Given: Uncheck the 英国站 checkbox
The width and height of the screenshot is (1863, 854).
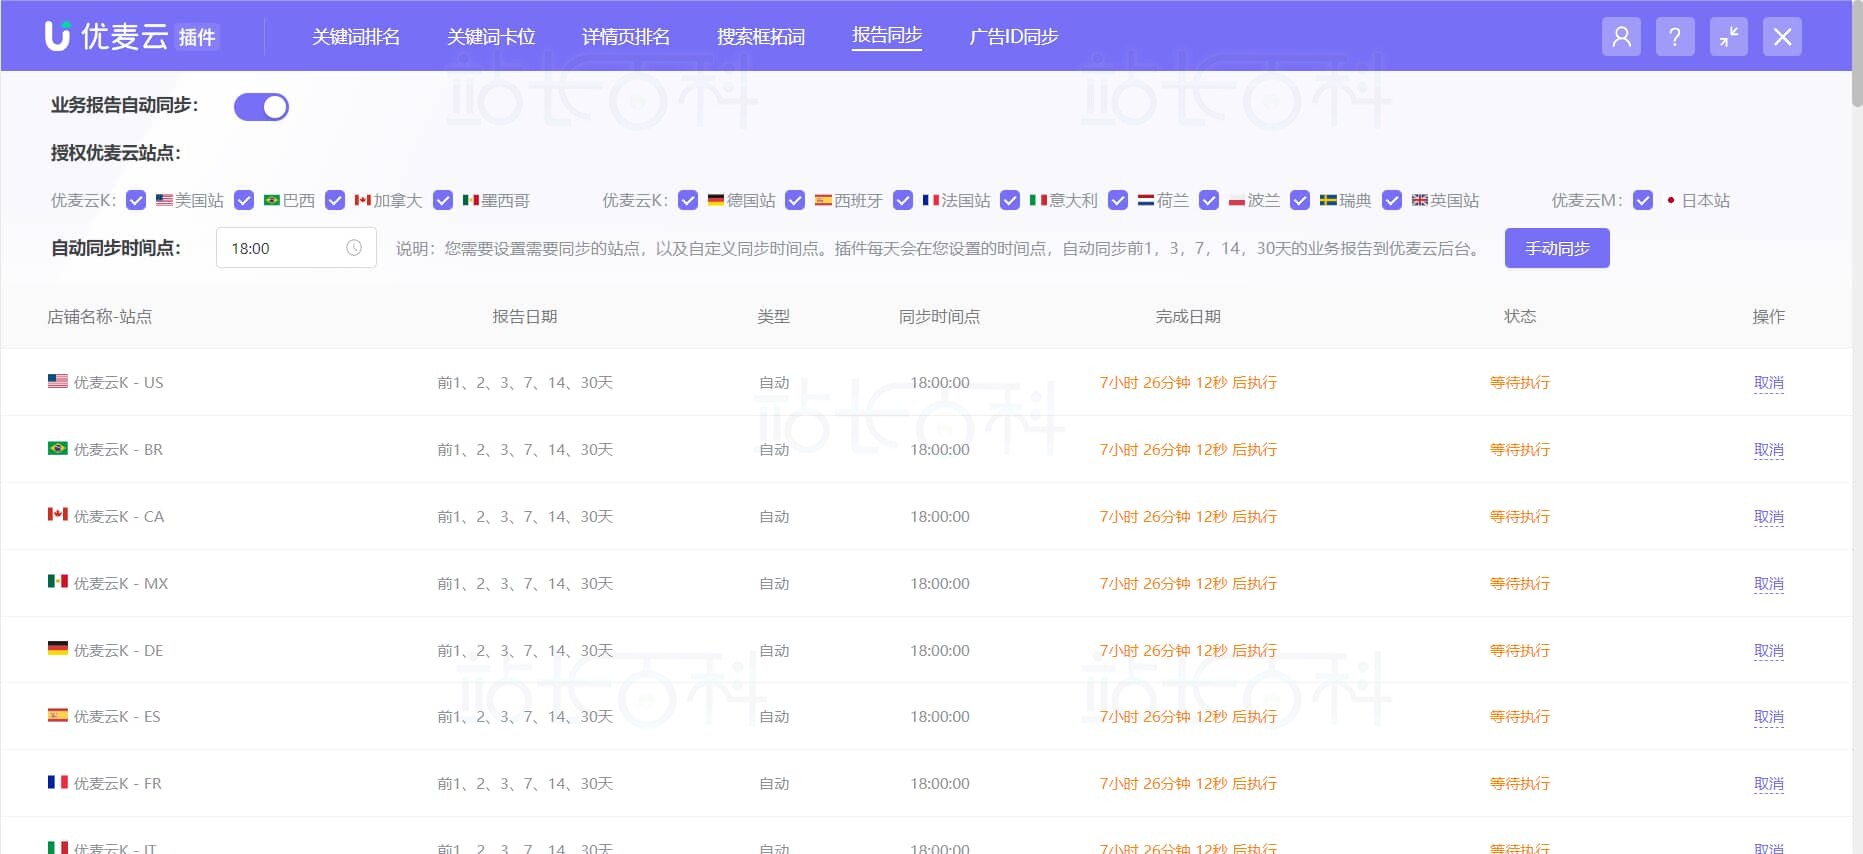Looking at the screenshot, I should click(x=1392, y=200).
